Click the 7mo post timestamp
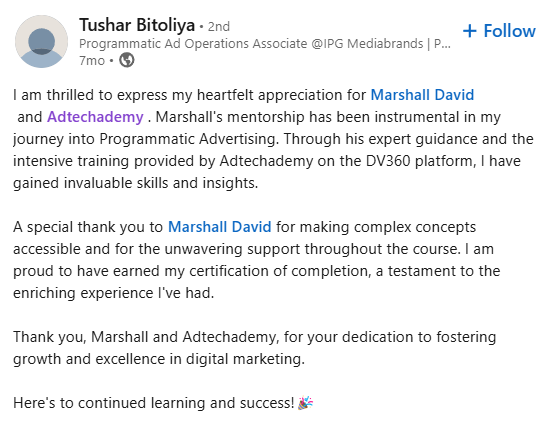Screen dimensions: 551x424 [92, 61]
